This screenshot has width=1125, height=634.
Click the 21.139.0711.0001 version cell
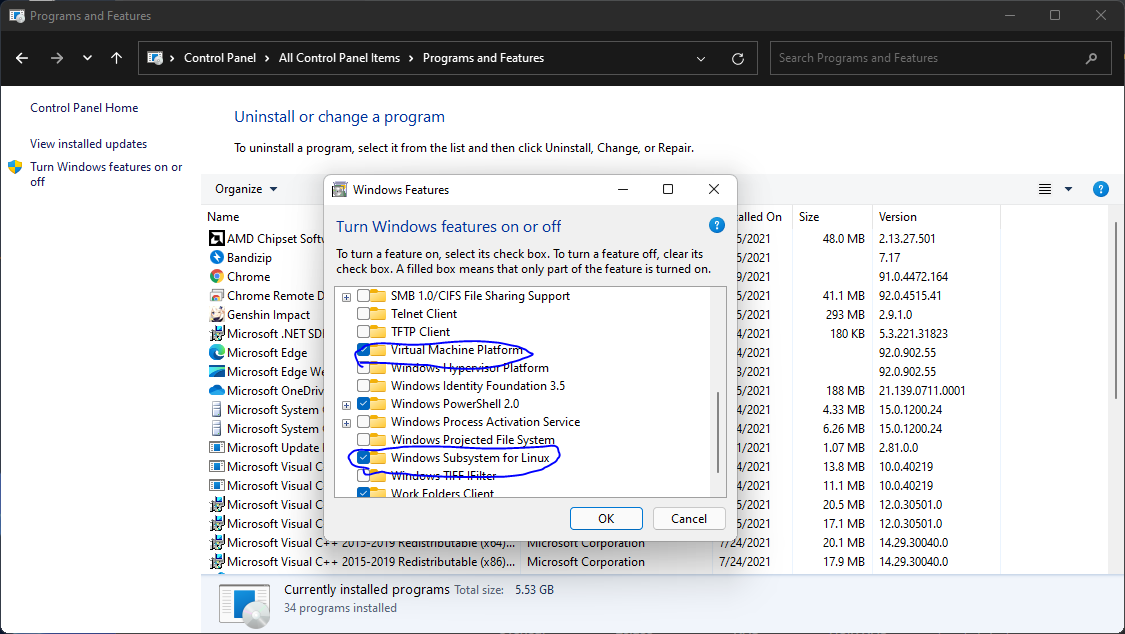click(x=922, y=391)
